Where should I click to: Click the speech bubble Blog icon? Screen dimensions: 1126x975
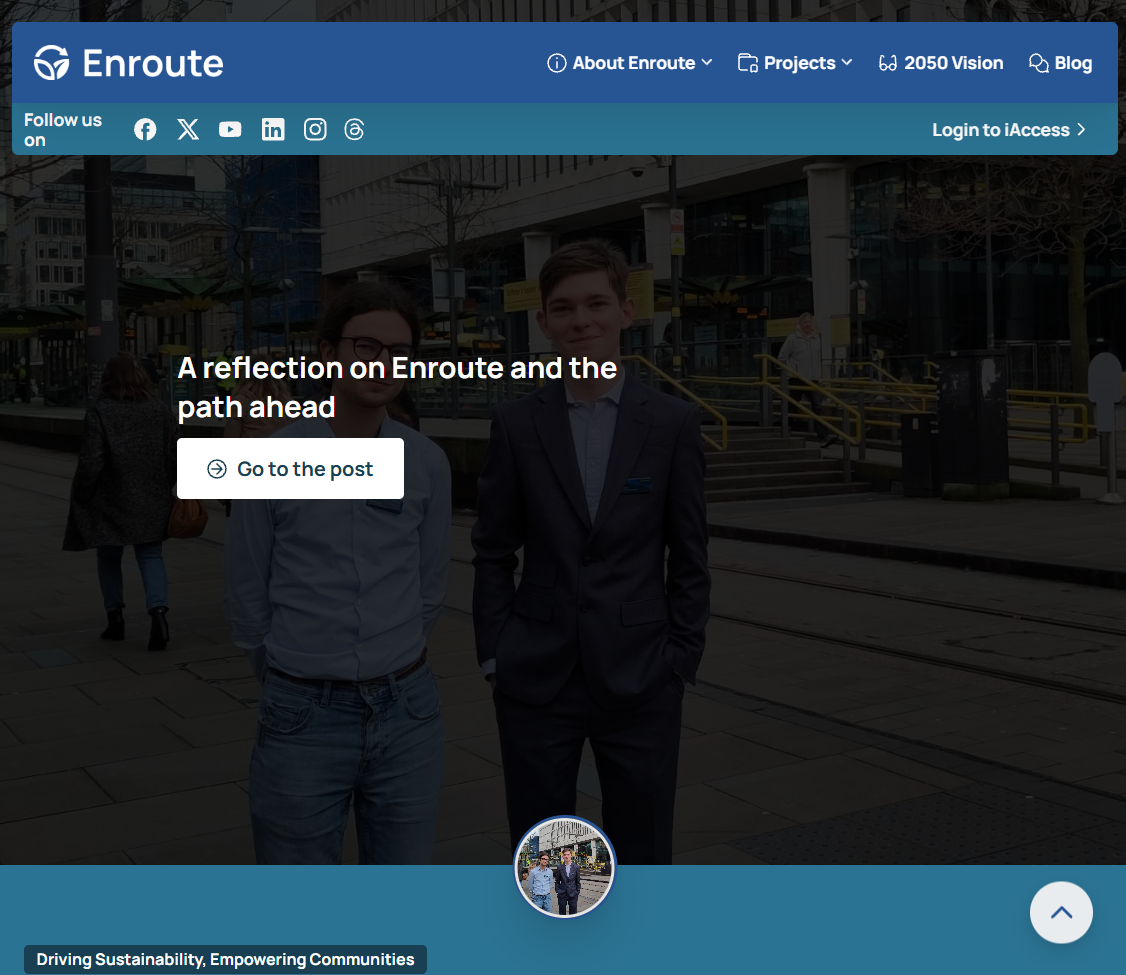[x=1038, y=63]
